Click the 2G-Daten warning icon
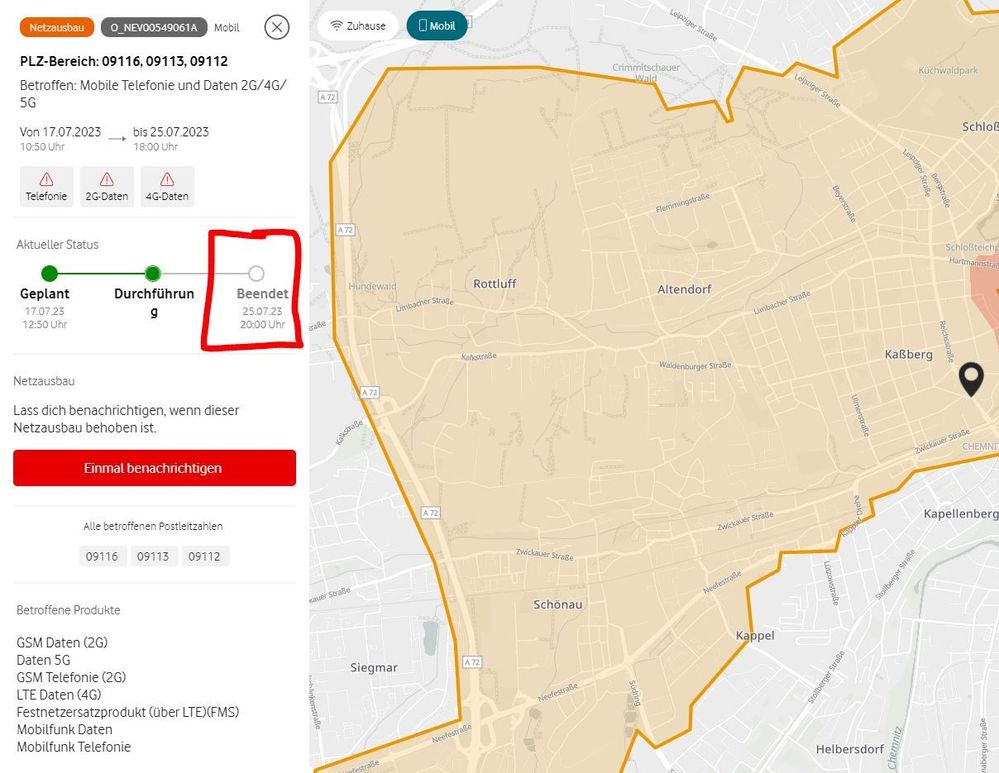 (106, 179)
